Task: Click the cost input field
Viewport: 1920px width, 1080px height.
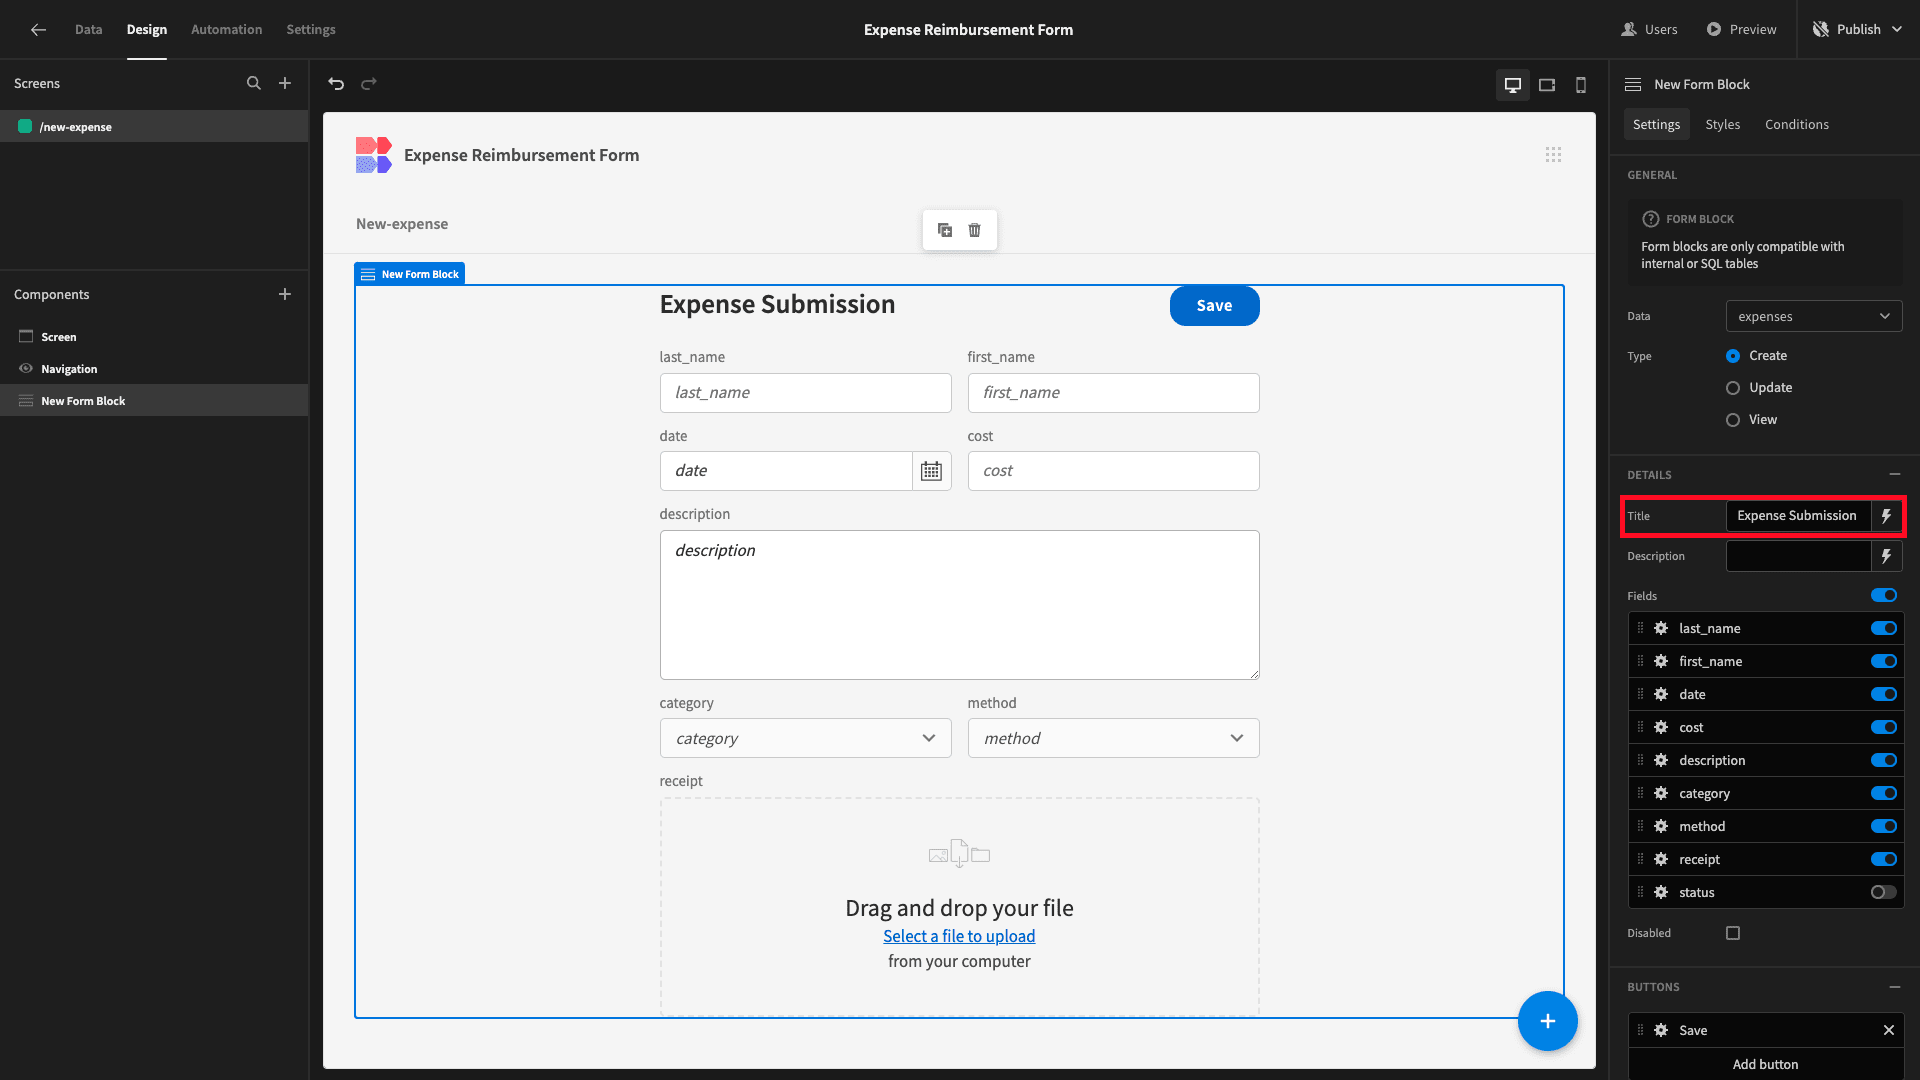Action: point(1113,471)
